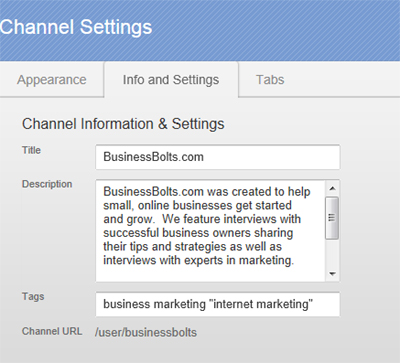The width and height of the screenshot is (400, 363).
Task: Click the /user/businessbolts channel URL
Action: (x=146, y=332)
